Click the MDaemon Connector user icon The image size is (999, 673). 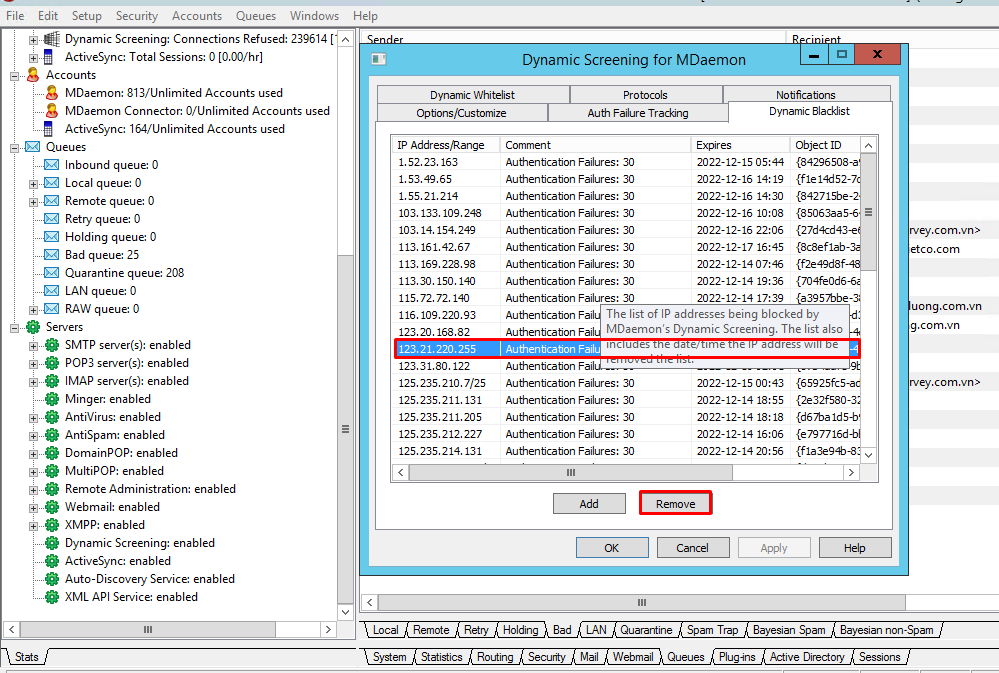coord(52,111)
